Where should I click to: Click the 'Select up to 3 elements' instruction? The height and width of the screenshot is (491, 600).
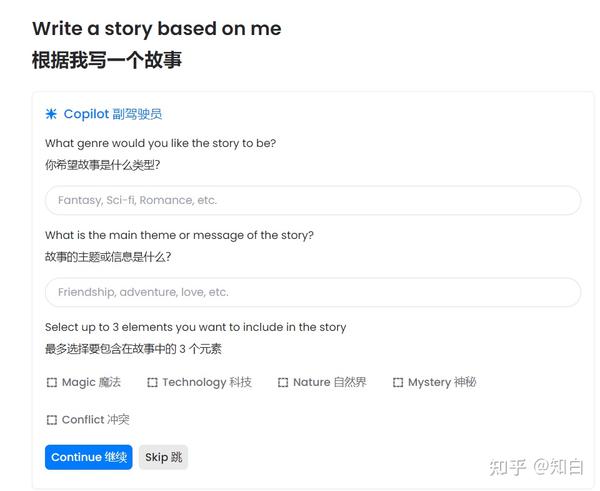196,327
